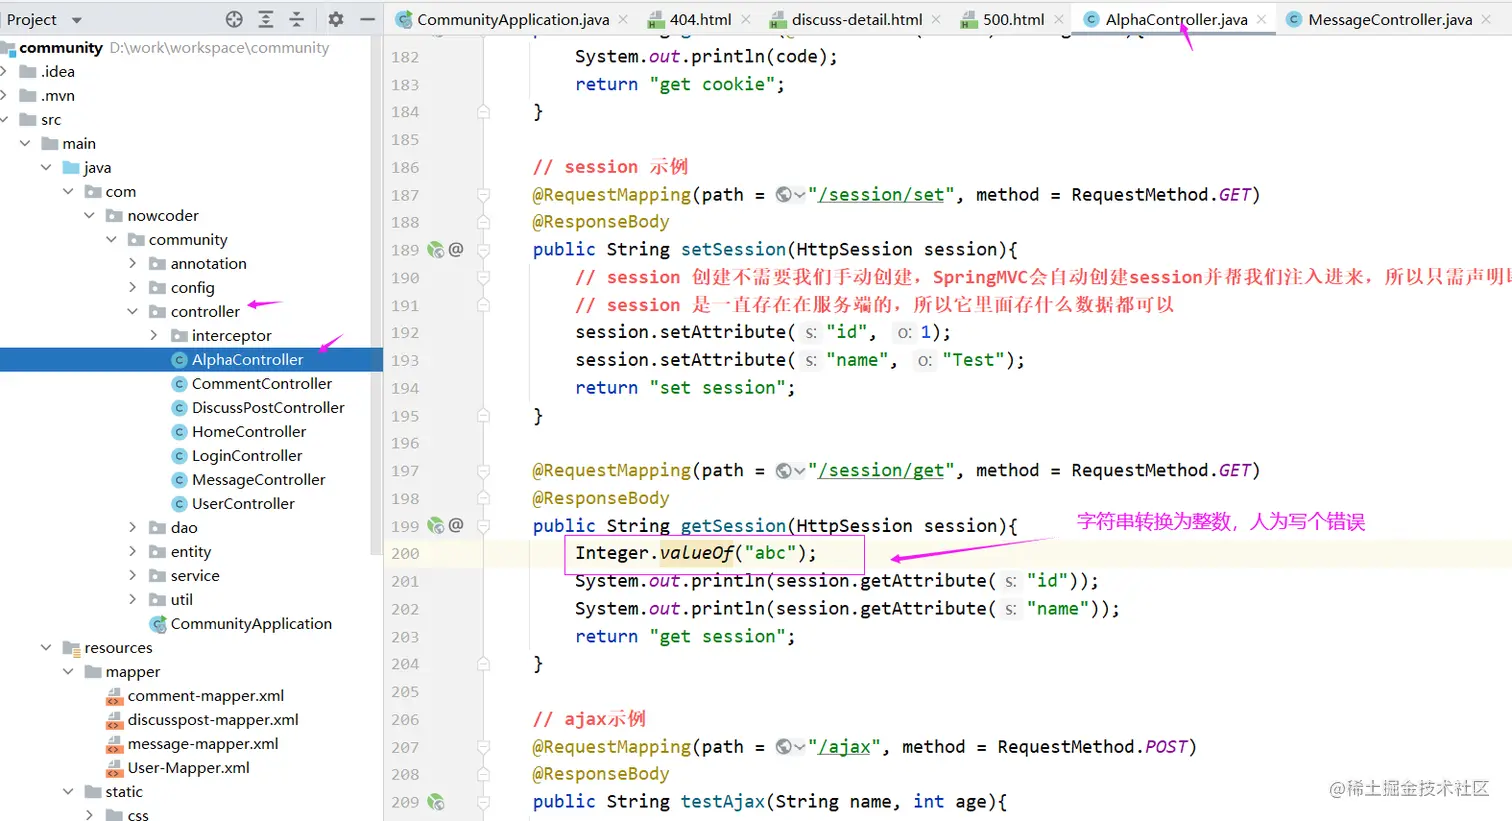Collapse the main folder
This screenshot has width=1512, height=821.
click(x=25, y=143)
